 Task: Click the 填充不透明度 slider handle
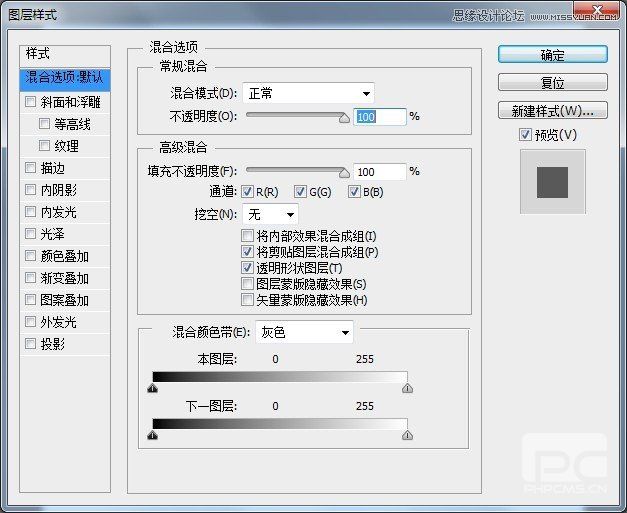(344, 173)
